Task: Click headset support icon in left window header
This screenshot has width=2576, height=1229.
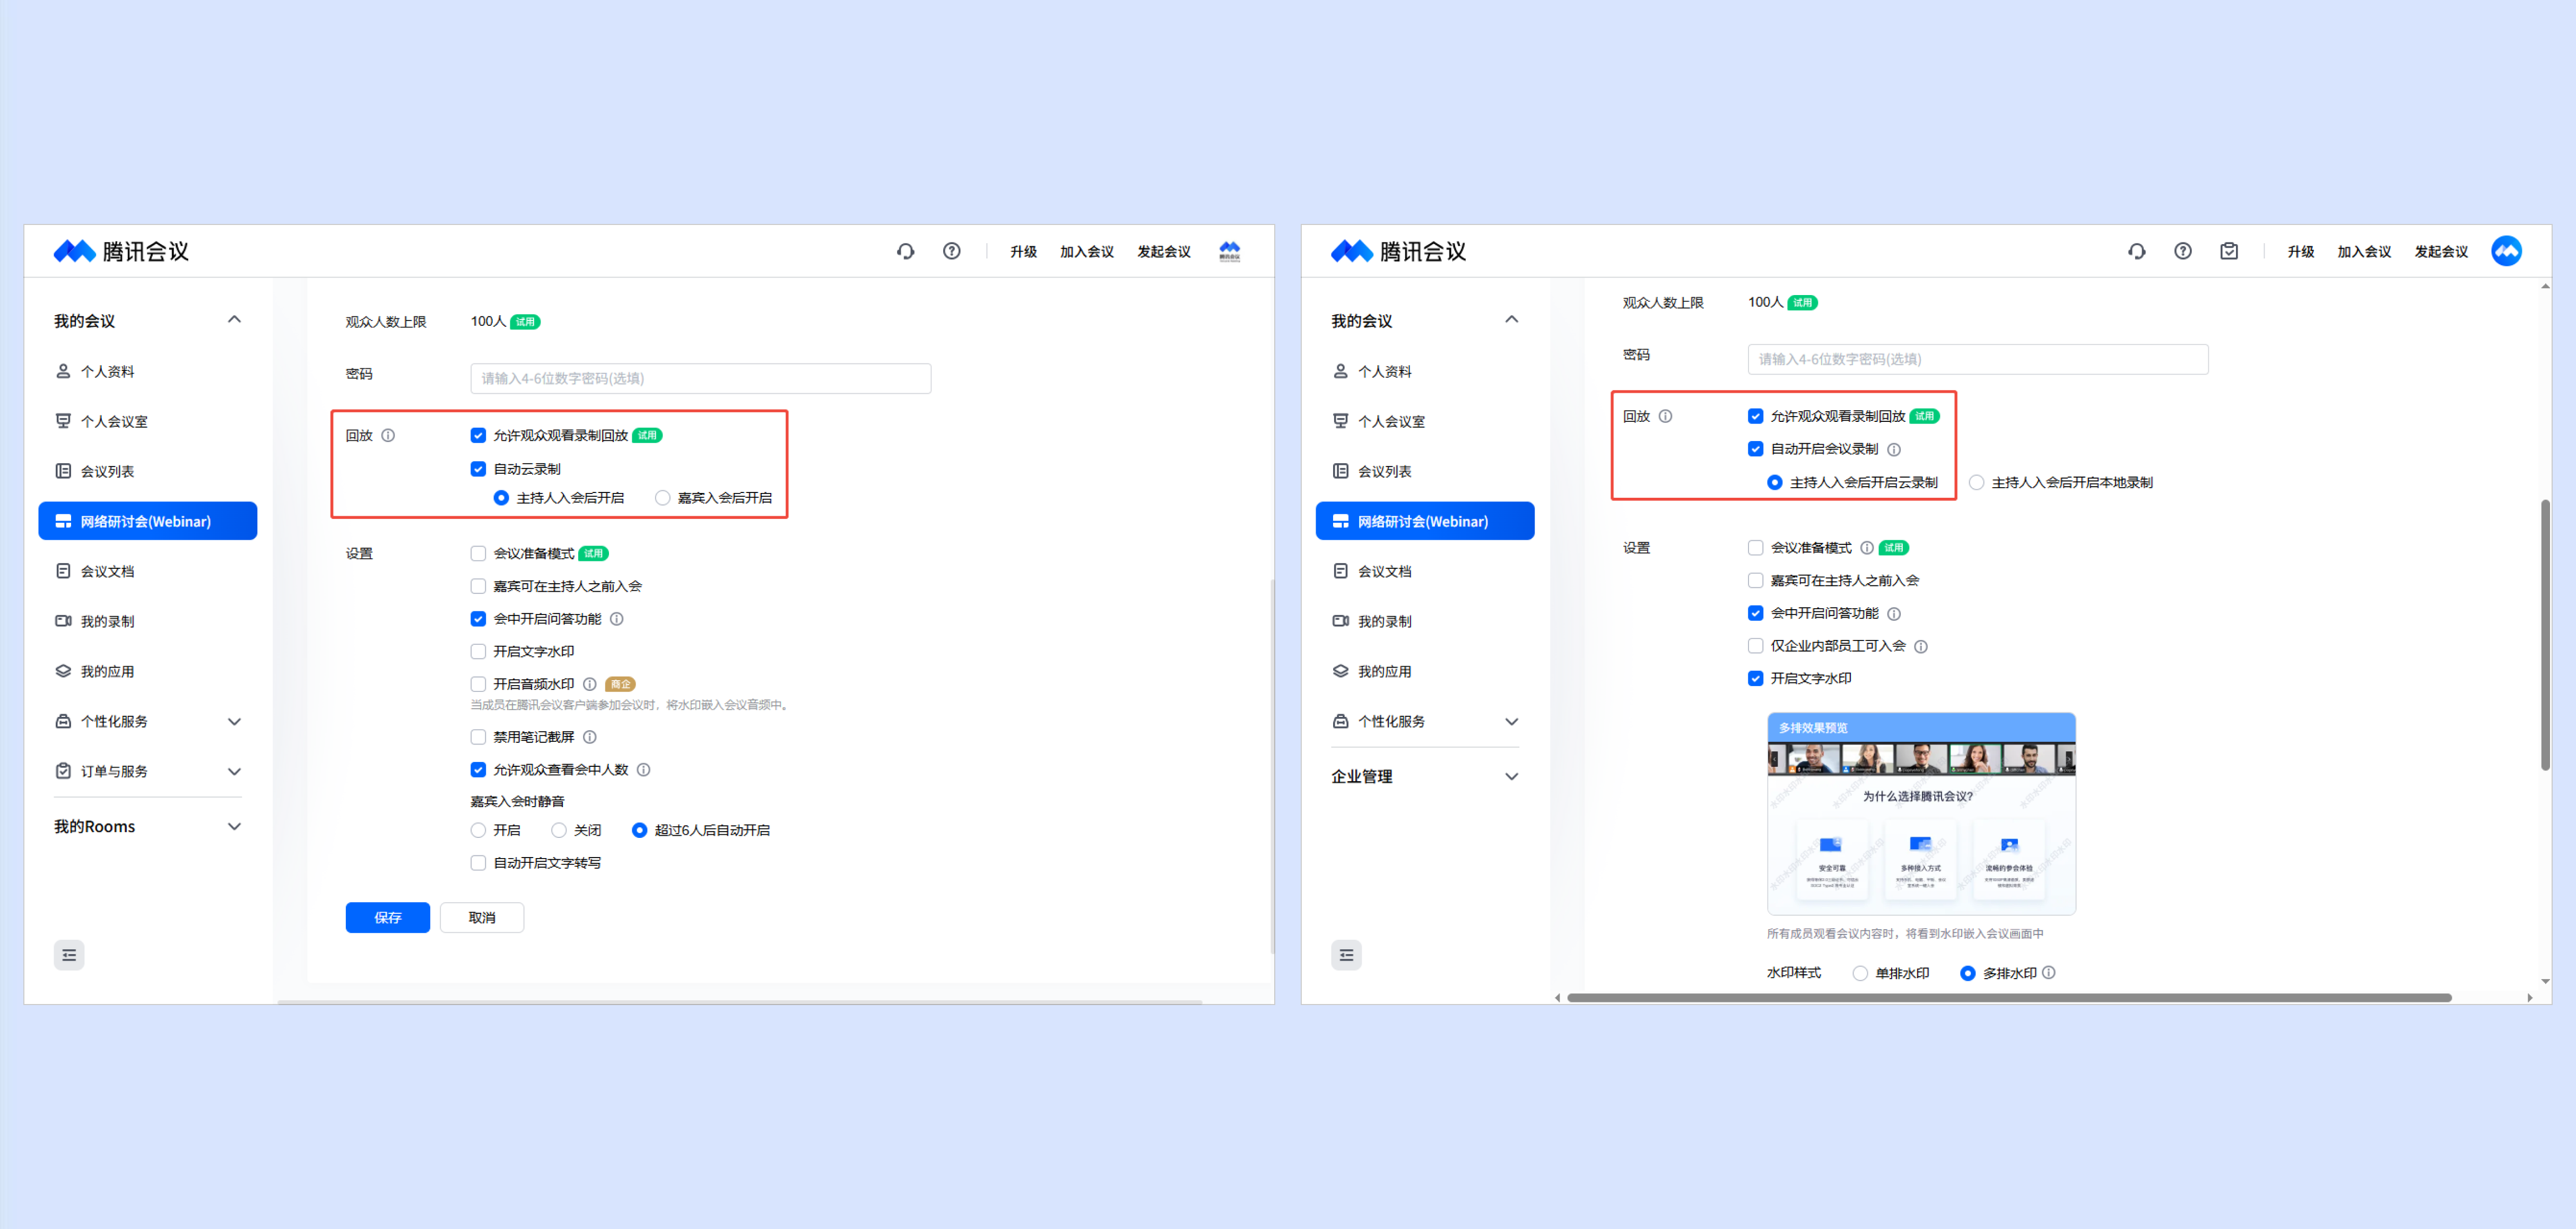Action: [x=905, y=251]
